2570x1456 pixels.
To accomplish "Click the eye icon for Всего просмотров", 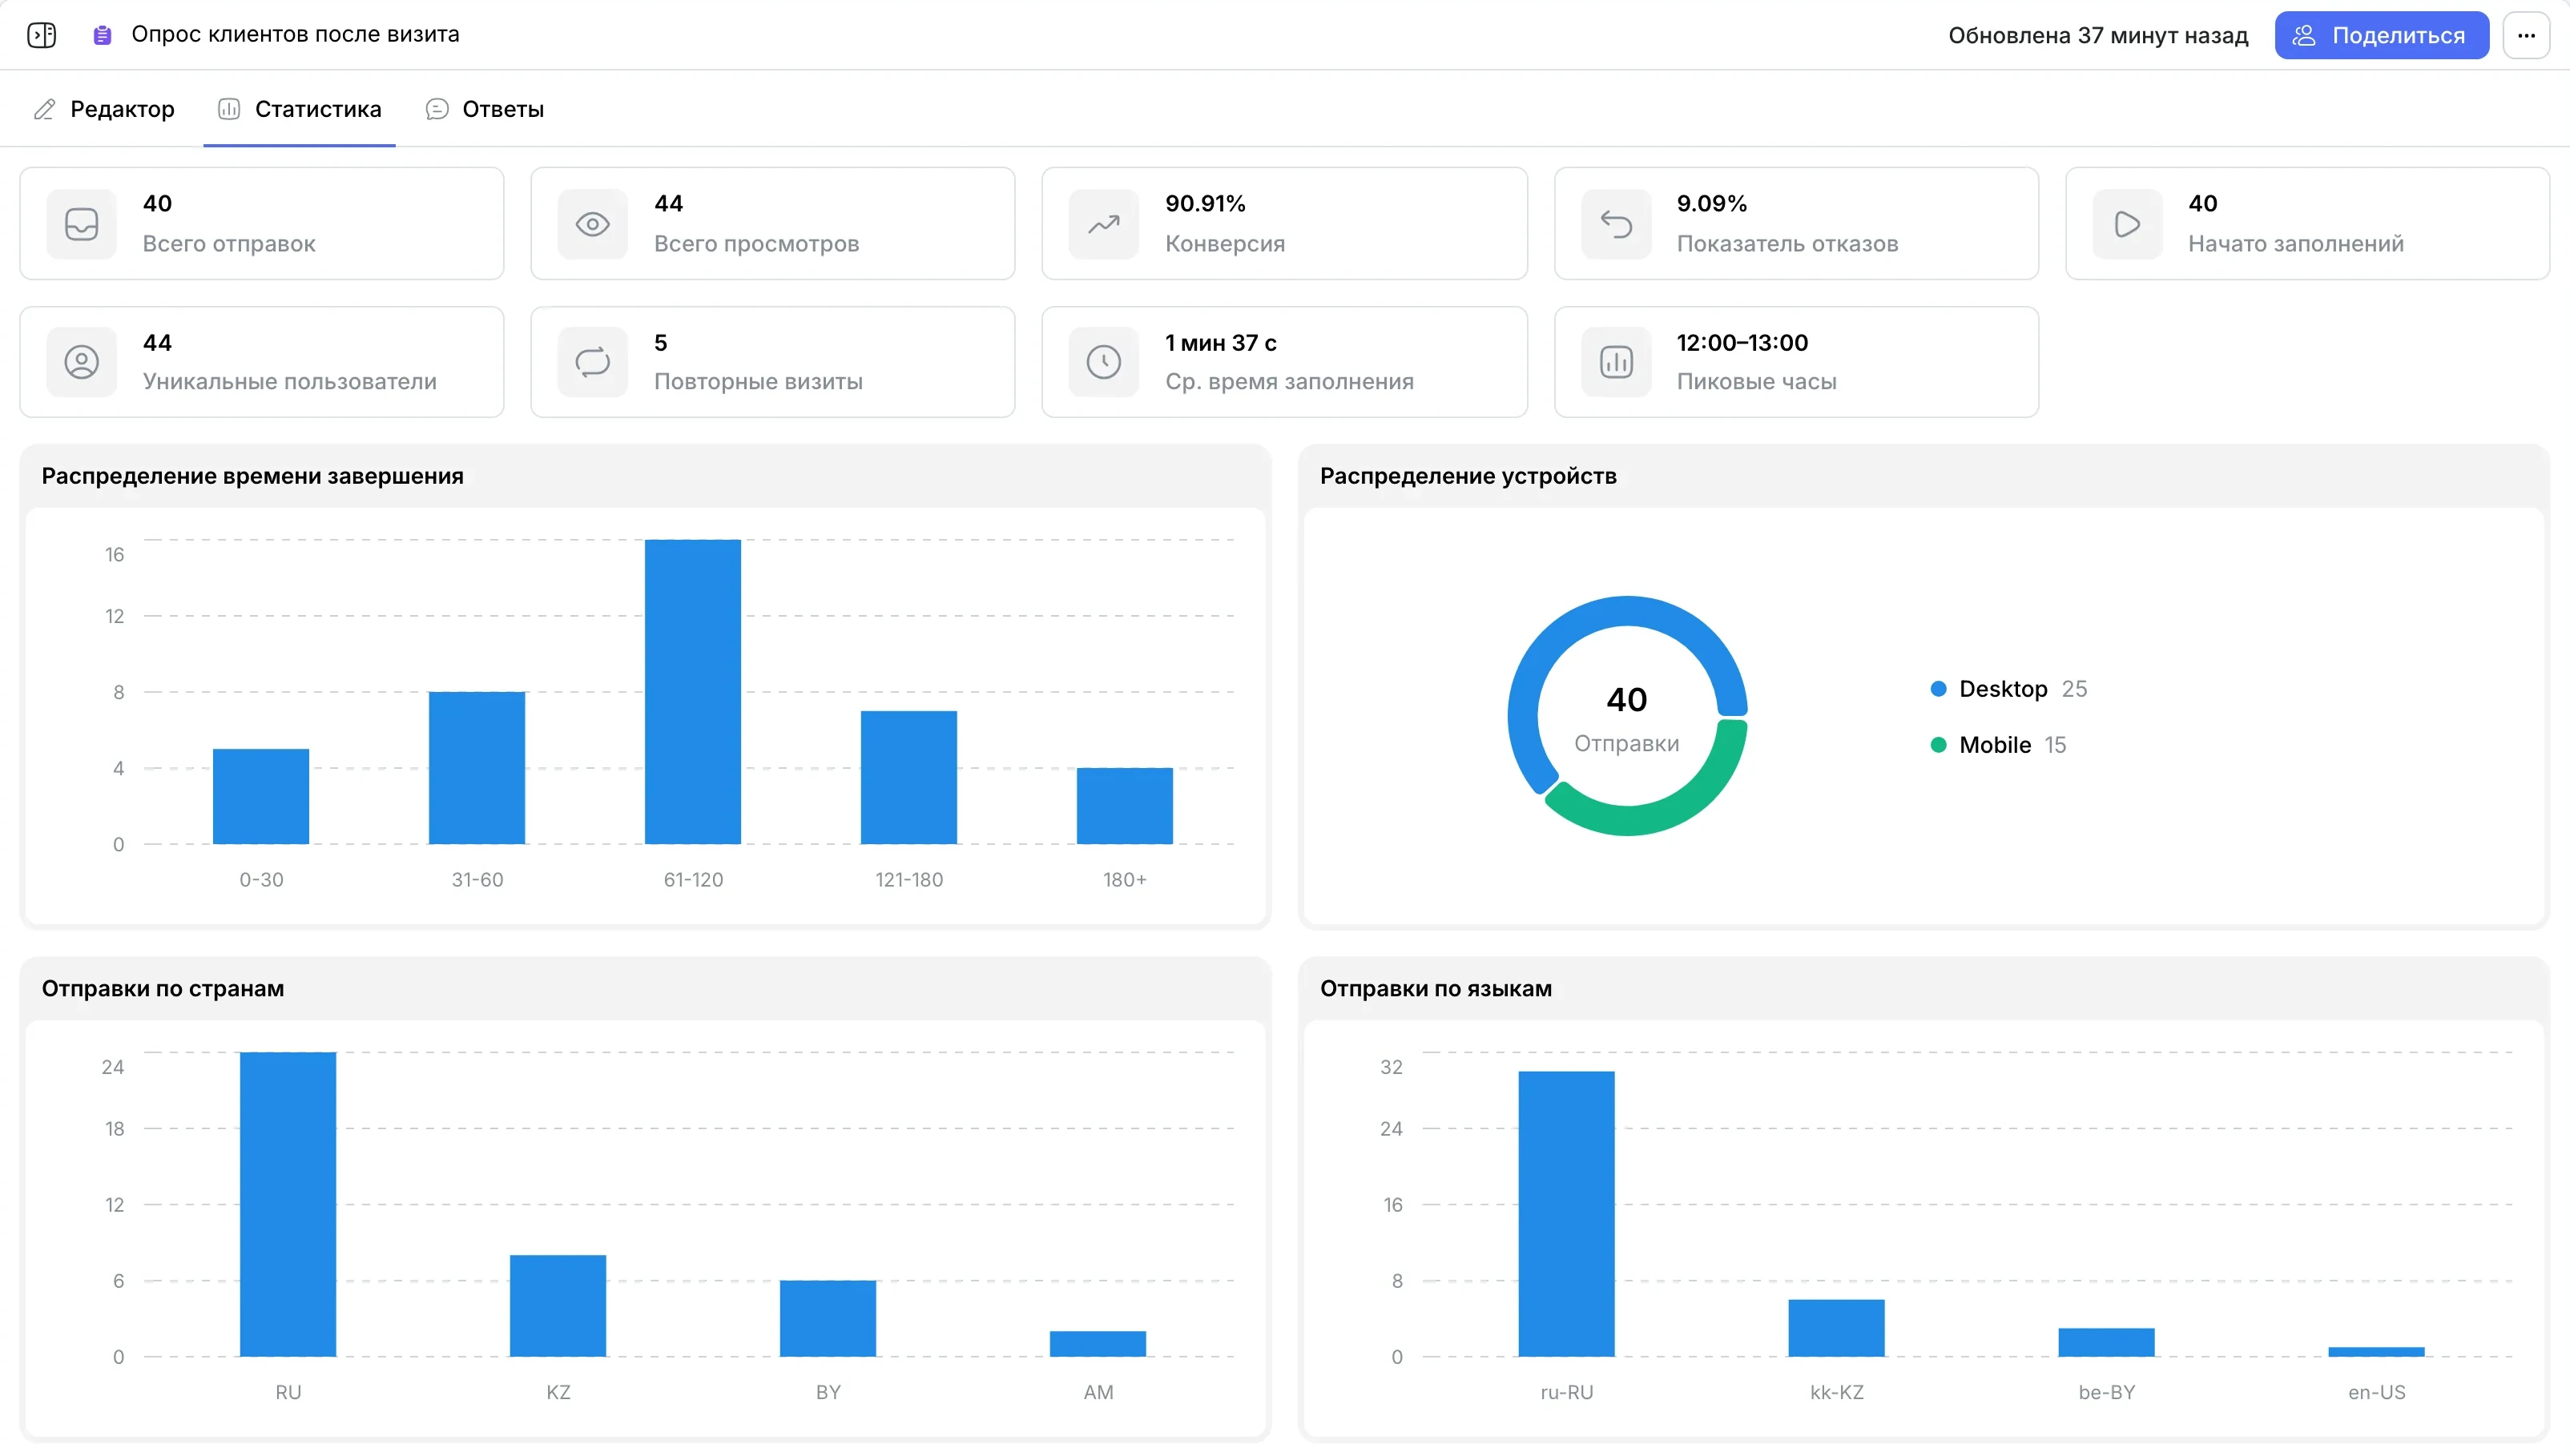I will [x=593, y=224].
